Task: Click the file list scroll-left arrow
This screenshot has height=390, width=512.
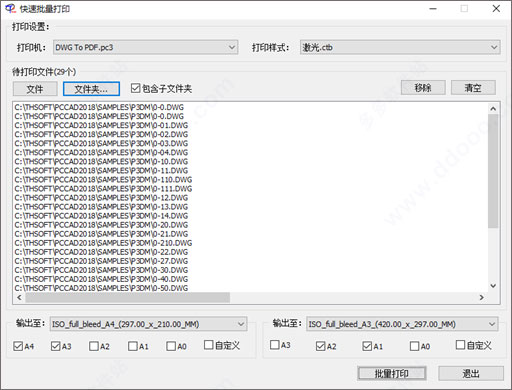Action: pyautogui.click(x=19, y=297)
